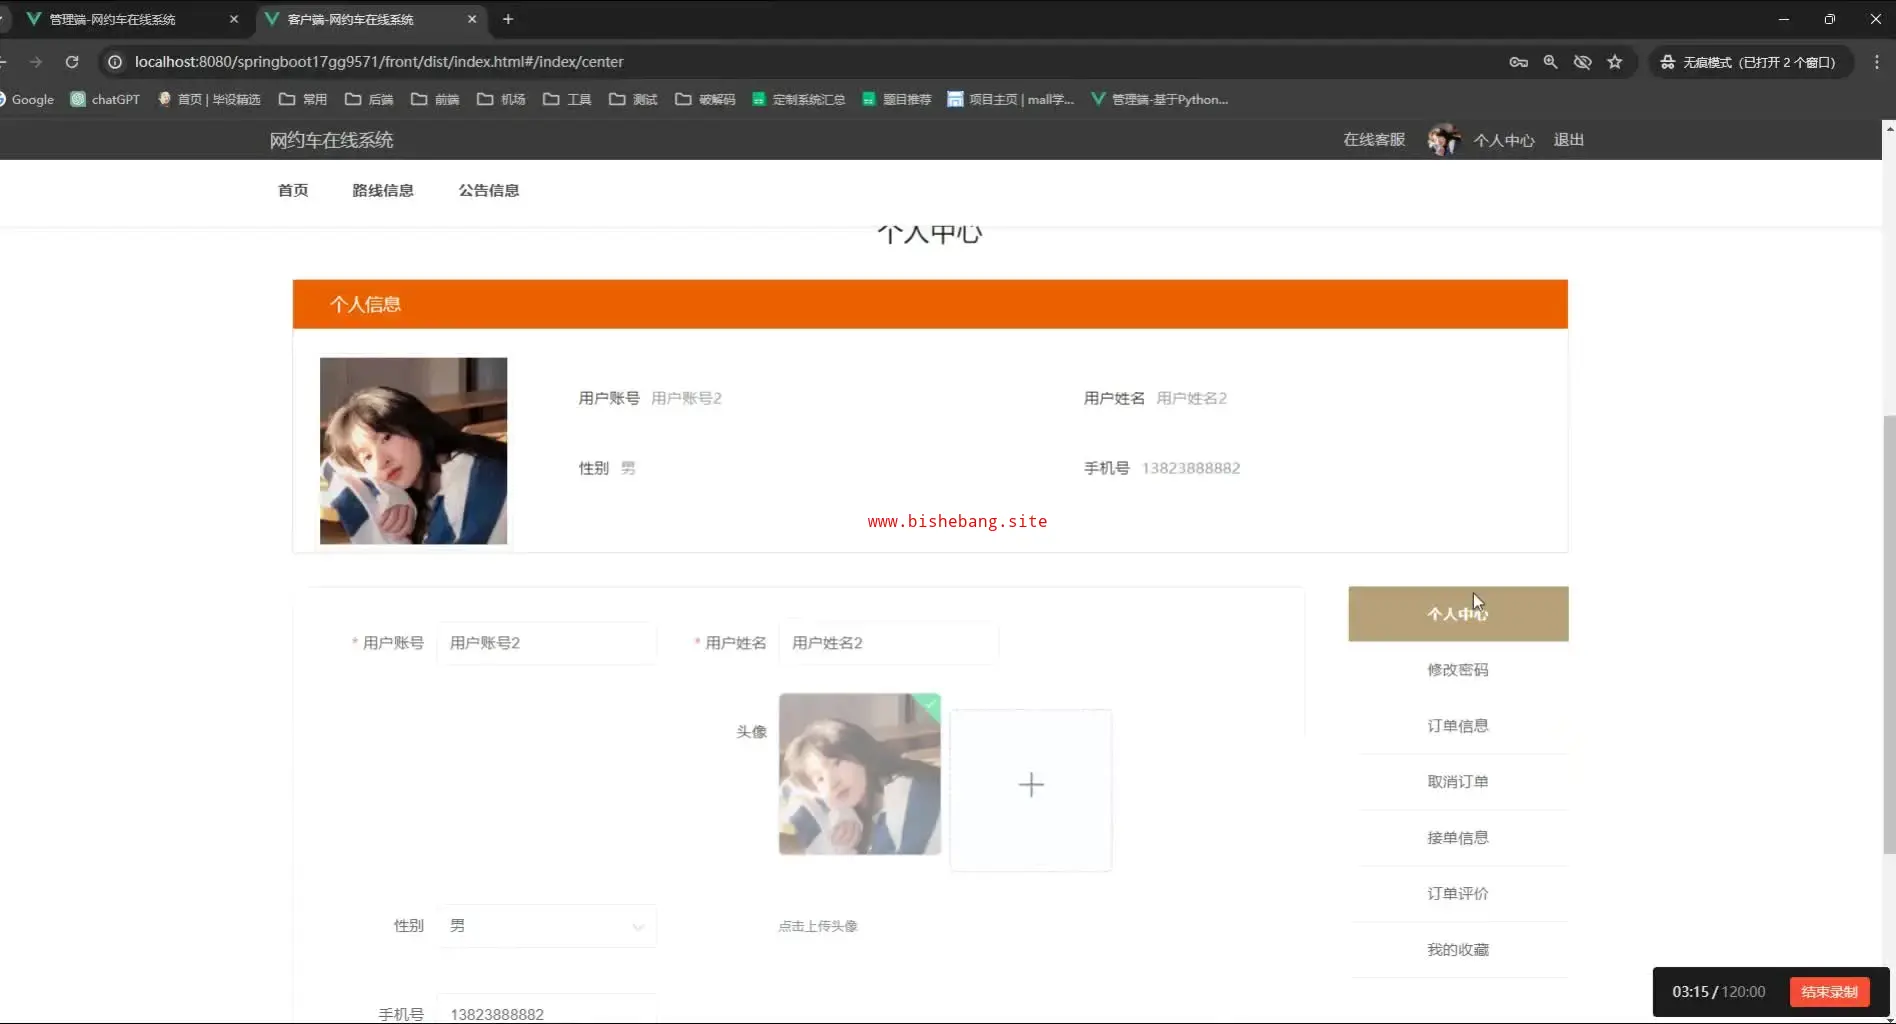1896x1024 pixels.
Task: Open the 常用 bookmarks folder
Action: (x=303, y=99)
